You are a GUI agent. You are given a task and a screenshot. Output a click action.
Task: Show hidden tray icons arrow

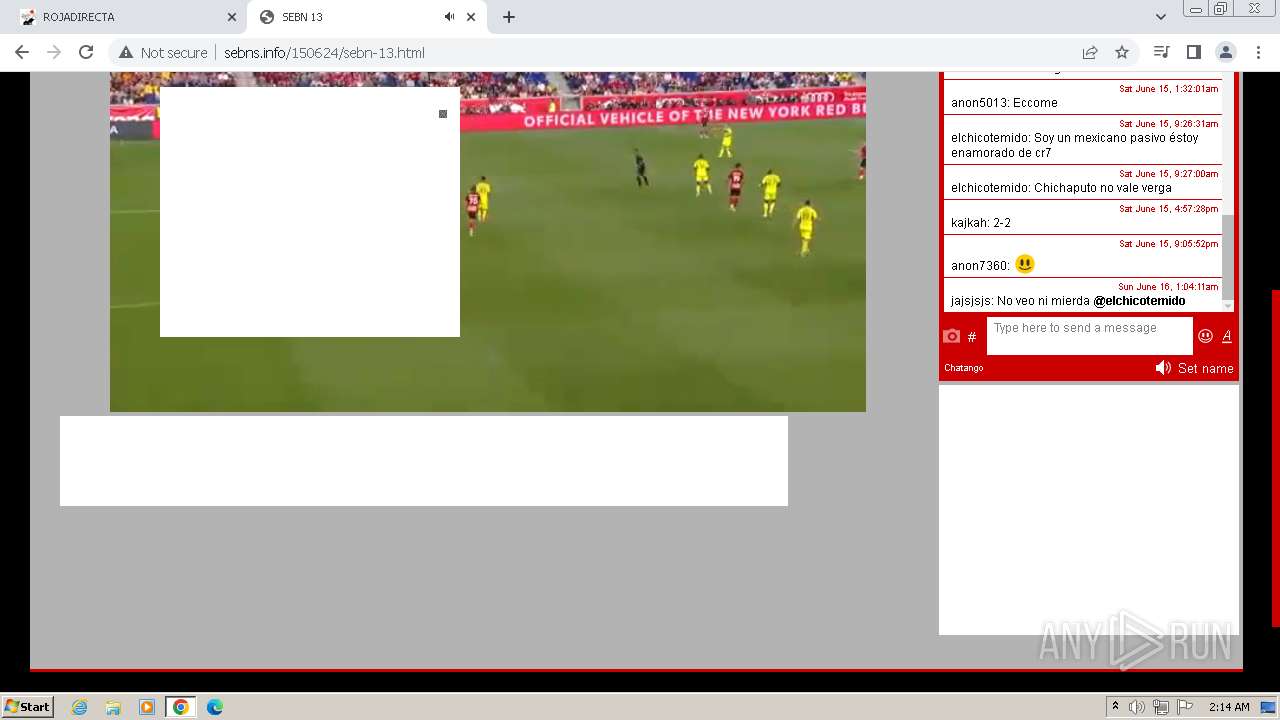tap(1115, 707)
